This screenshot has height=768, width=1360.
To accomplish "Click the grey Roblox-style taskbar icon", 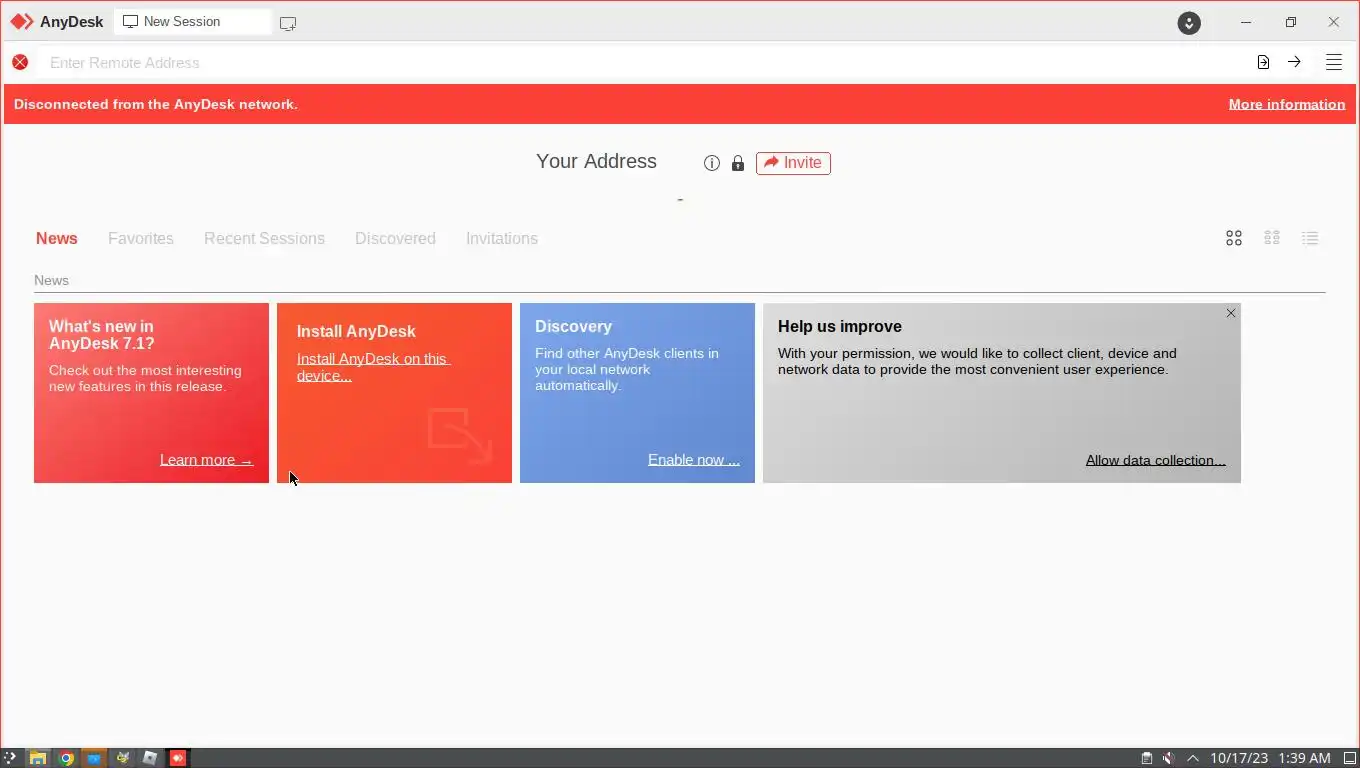I will [150, 758].
